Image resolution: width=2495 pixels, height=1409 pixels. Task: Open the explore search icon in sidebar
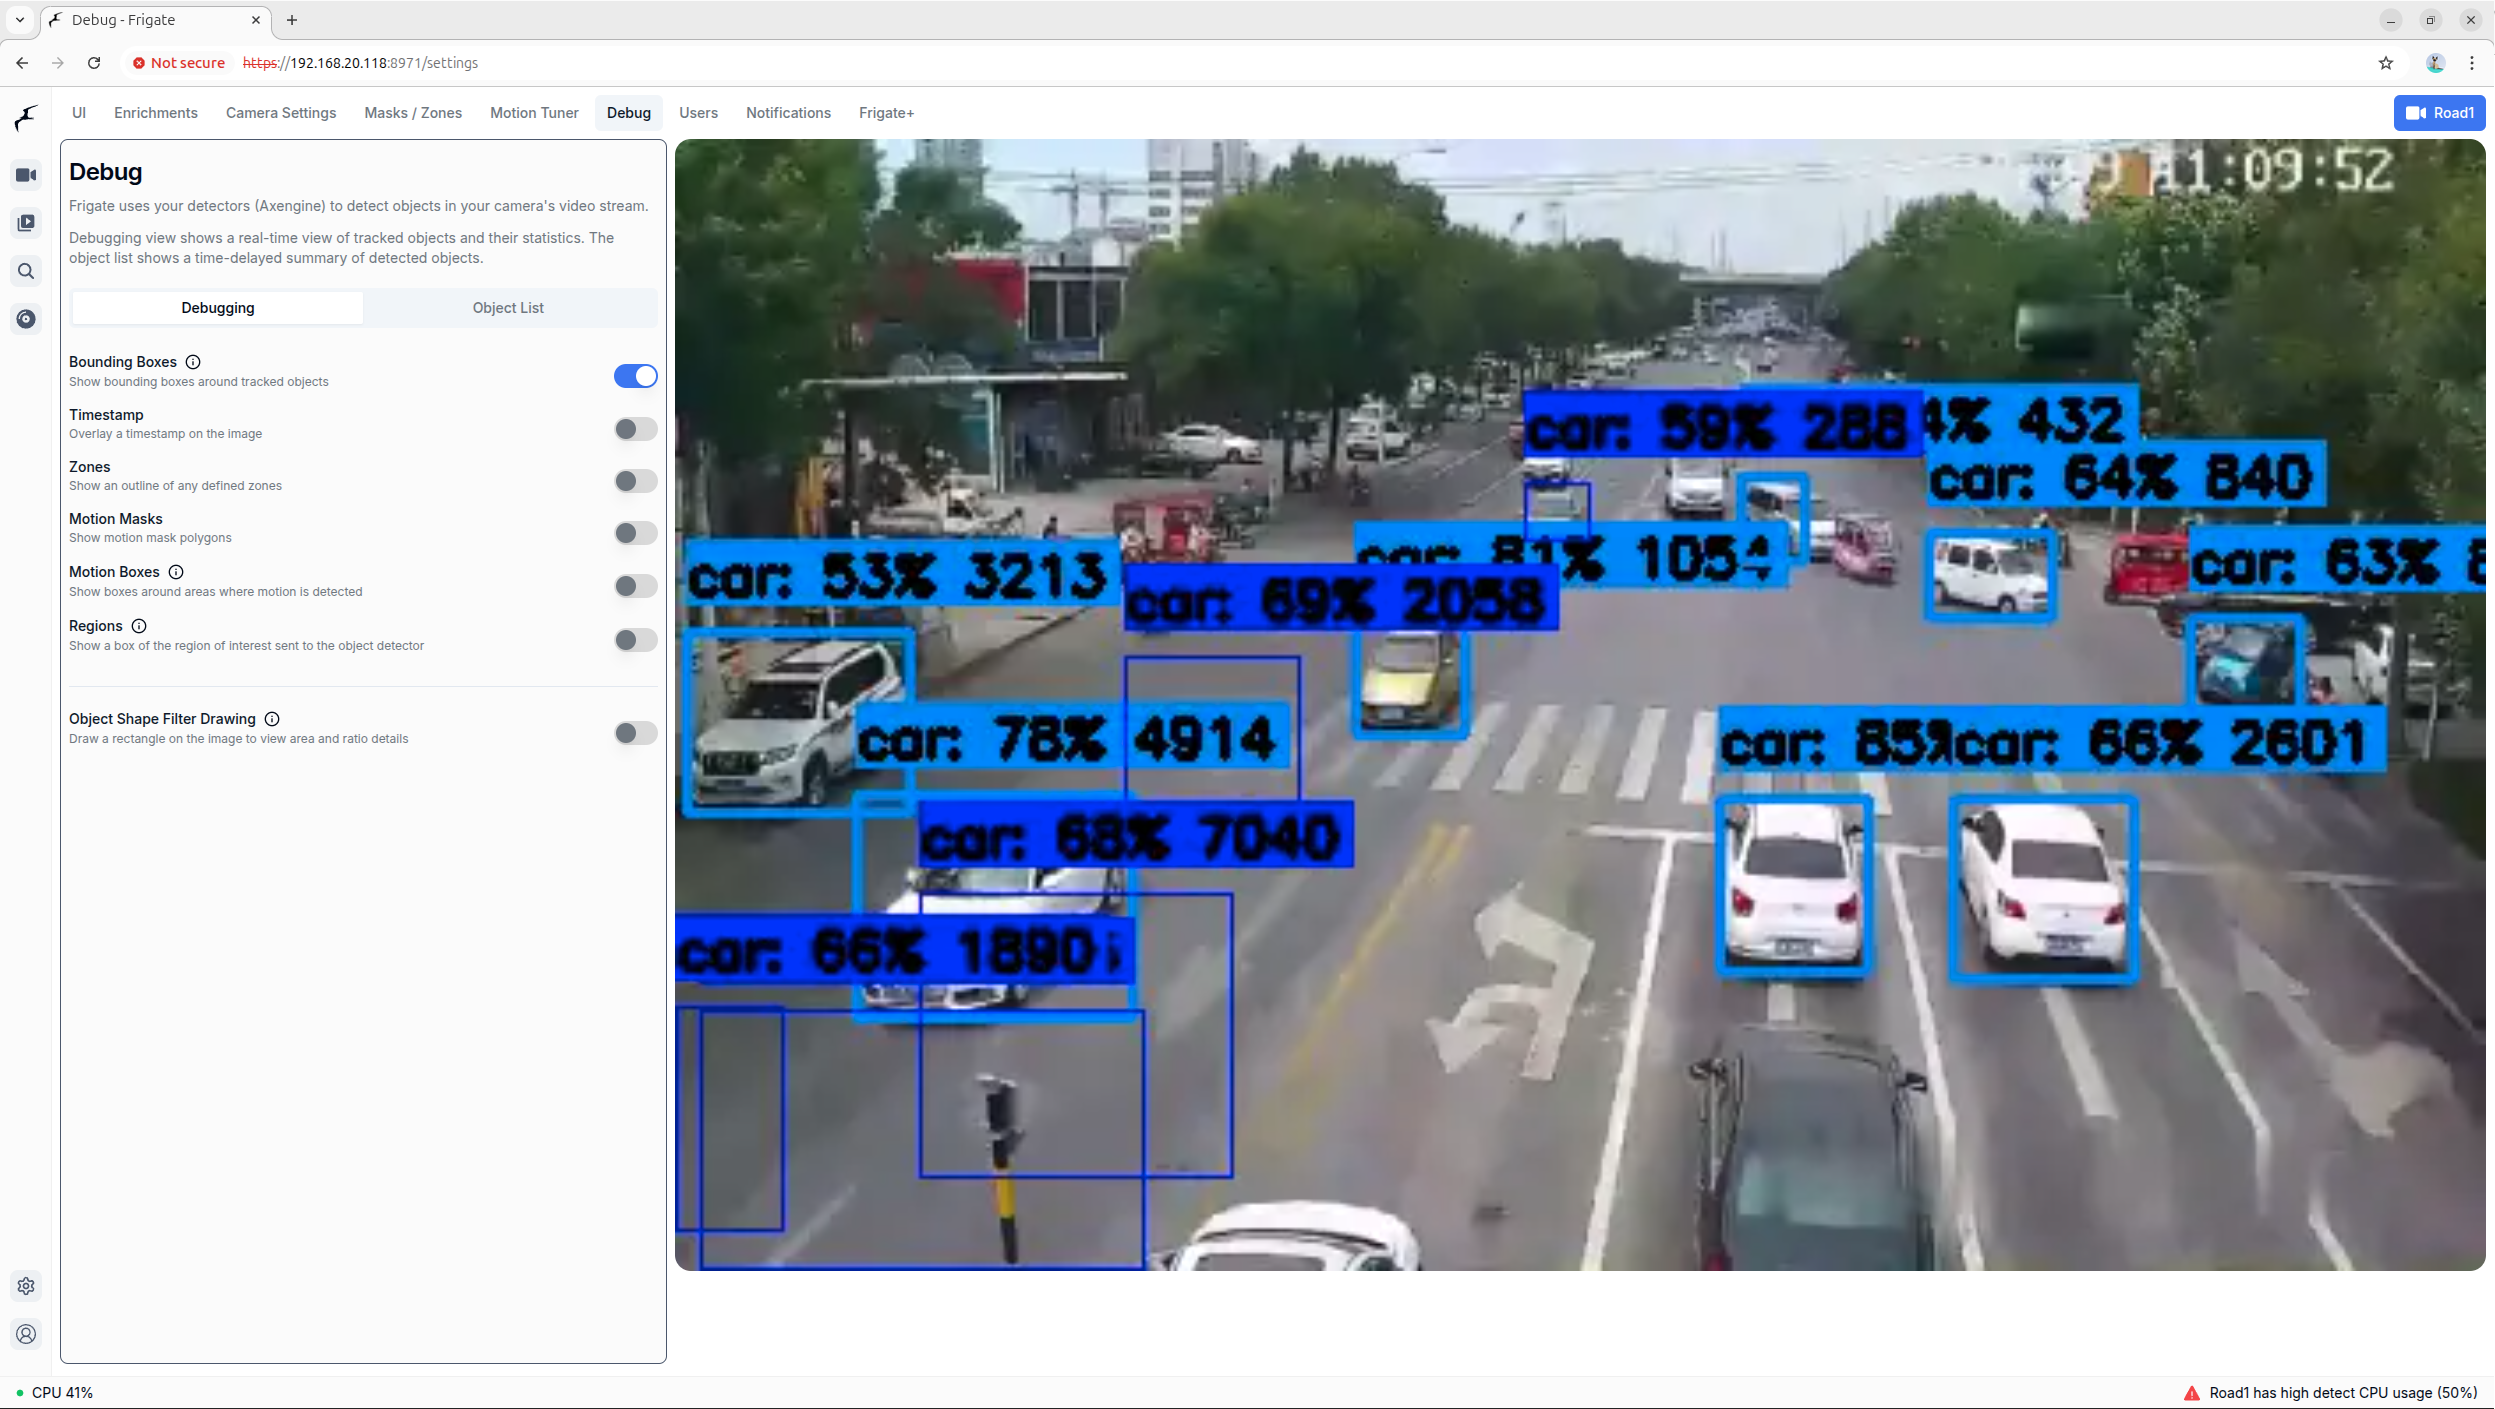point(26,271)
